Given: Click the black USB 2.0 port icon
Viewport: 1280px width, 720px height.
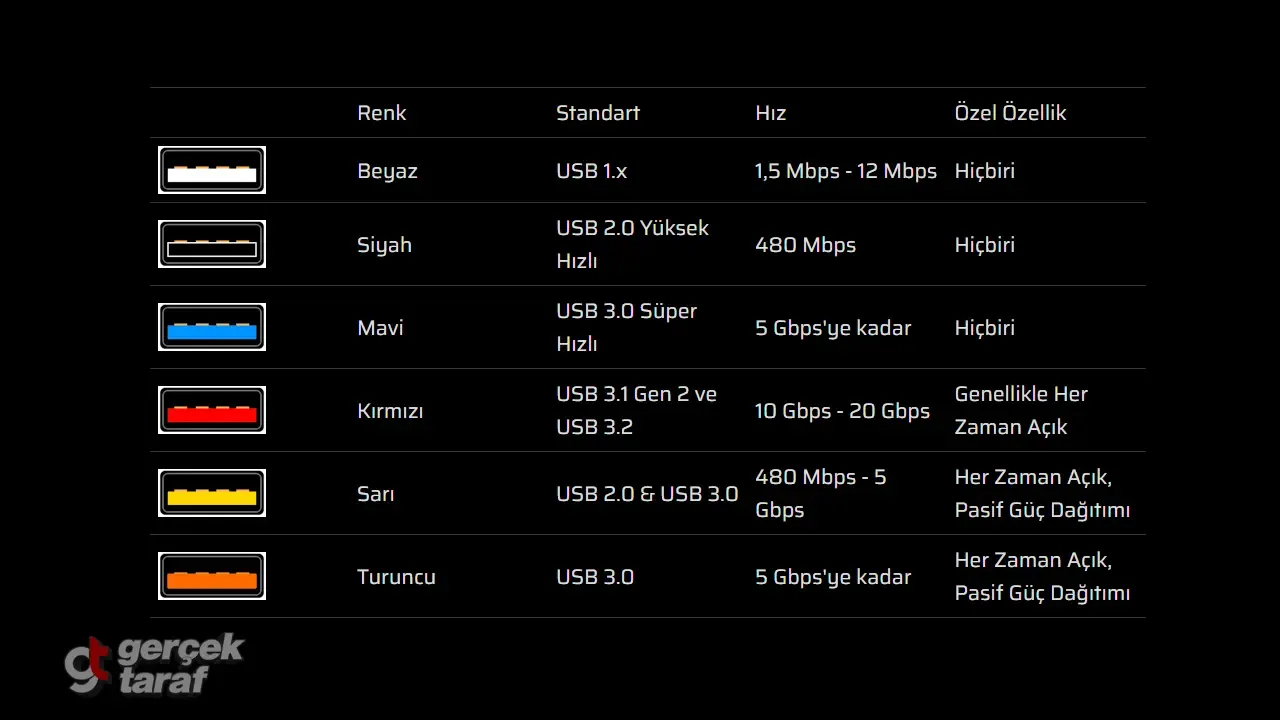Looking at the screenshot, I should point(212,244).
